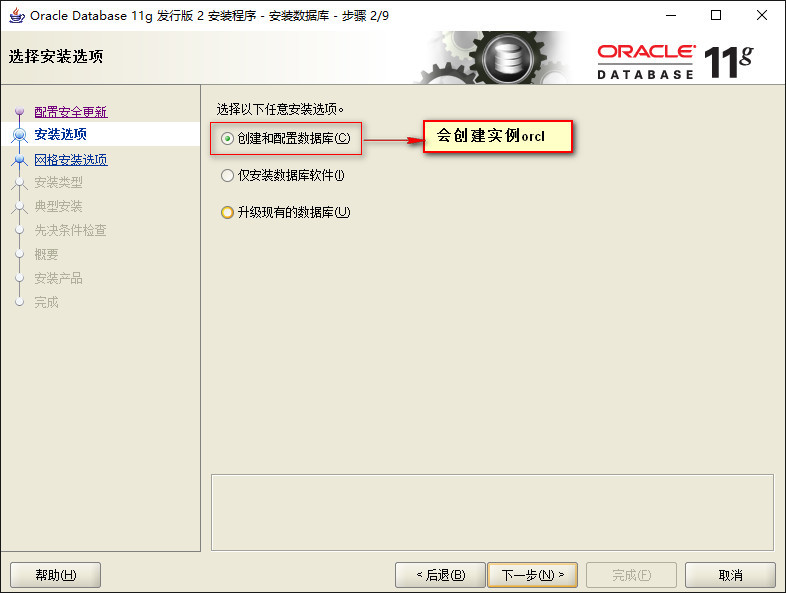The height and width of the screenshot is (593, 786).
Task: Click the empty description text area
Action: tap(492, 512)
